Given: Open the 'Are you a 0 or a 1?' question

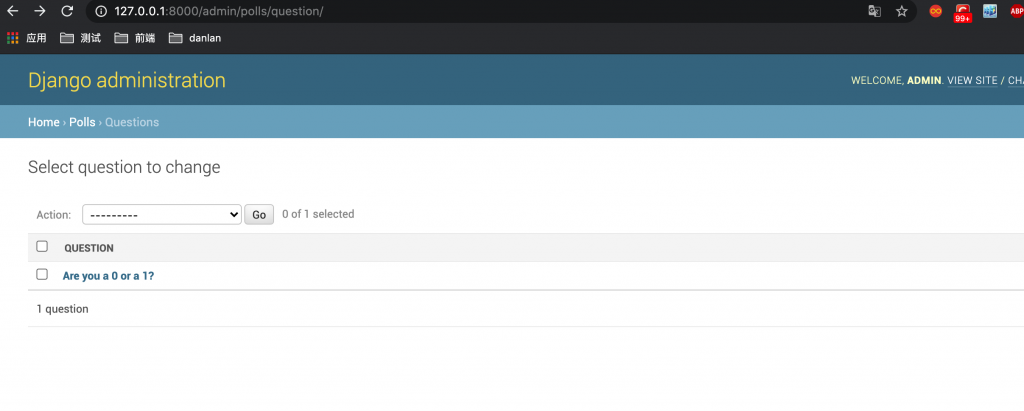Looking at the screenshot, I should (108, 275).
